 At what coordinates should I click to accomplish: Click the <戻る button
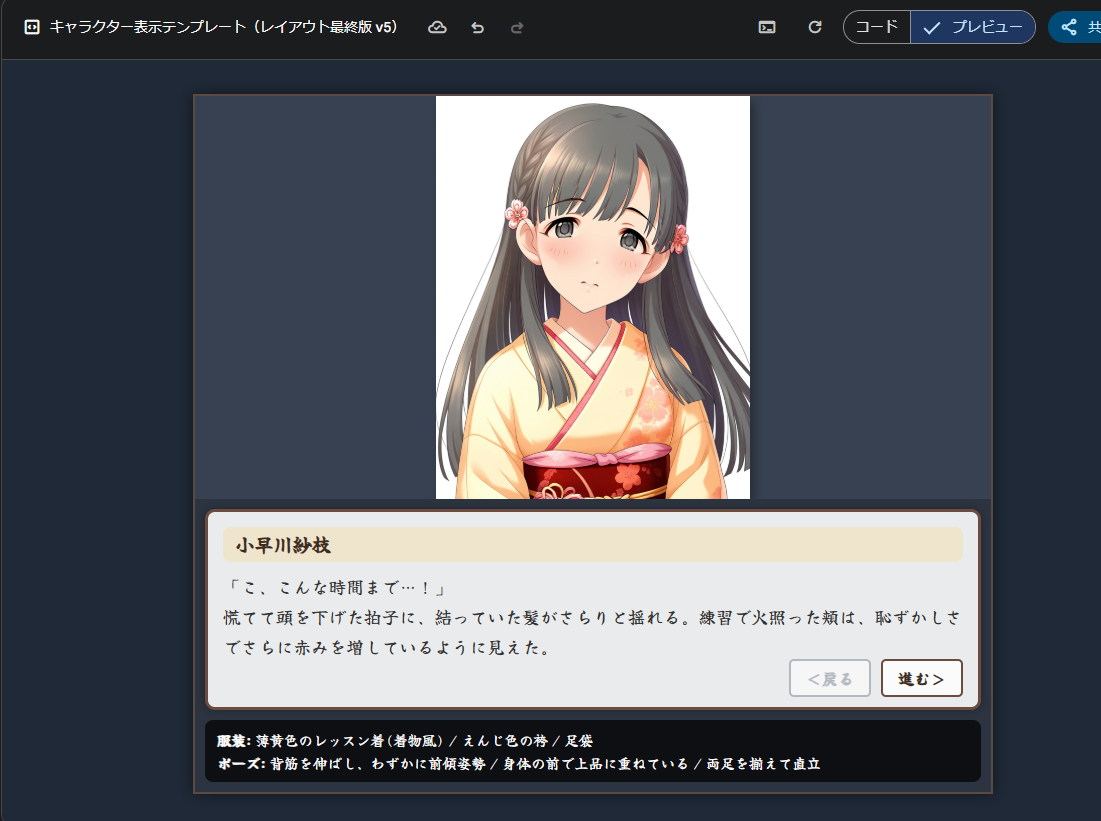click(830, 678)
